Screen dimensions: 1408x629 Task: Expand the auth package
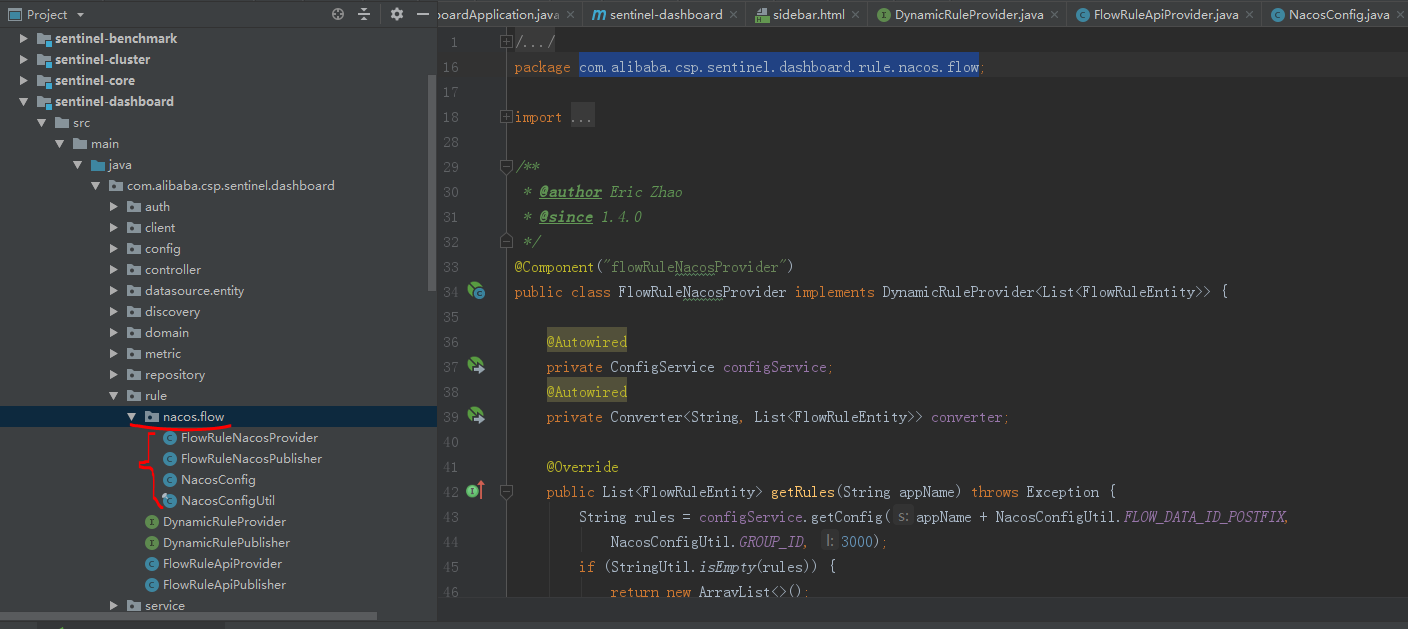pos(114,206)
